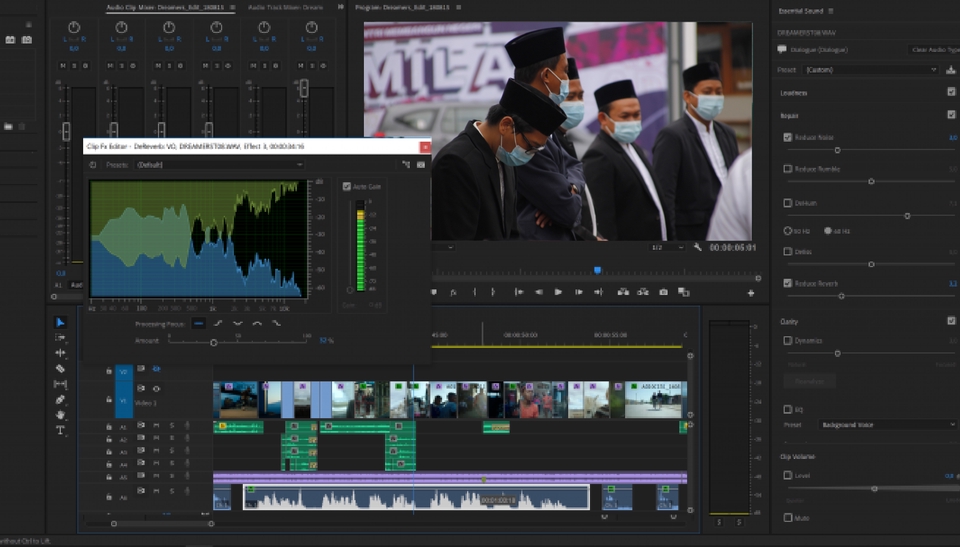The image size is (960, 547).
Task: Open playback resolution 1/2 dropdown
Action: coord(667,247)
